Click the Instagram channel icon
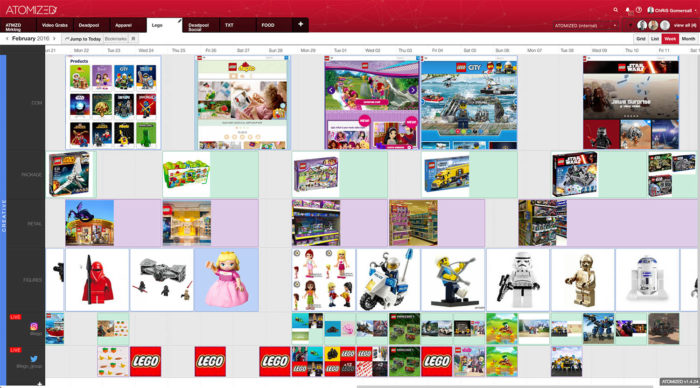 34,326
